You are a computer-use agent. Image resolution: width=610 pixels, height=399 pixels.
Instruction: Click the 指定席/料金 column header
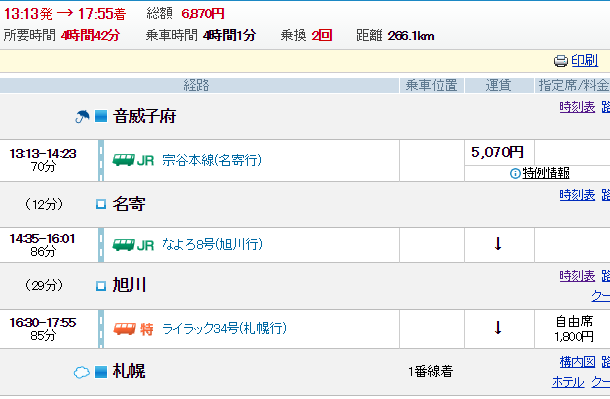(574, 86)
